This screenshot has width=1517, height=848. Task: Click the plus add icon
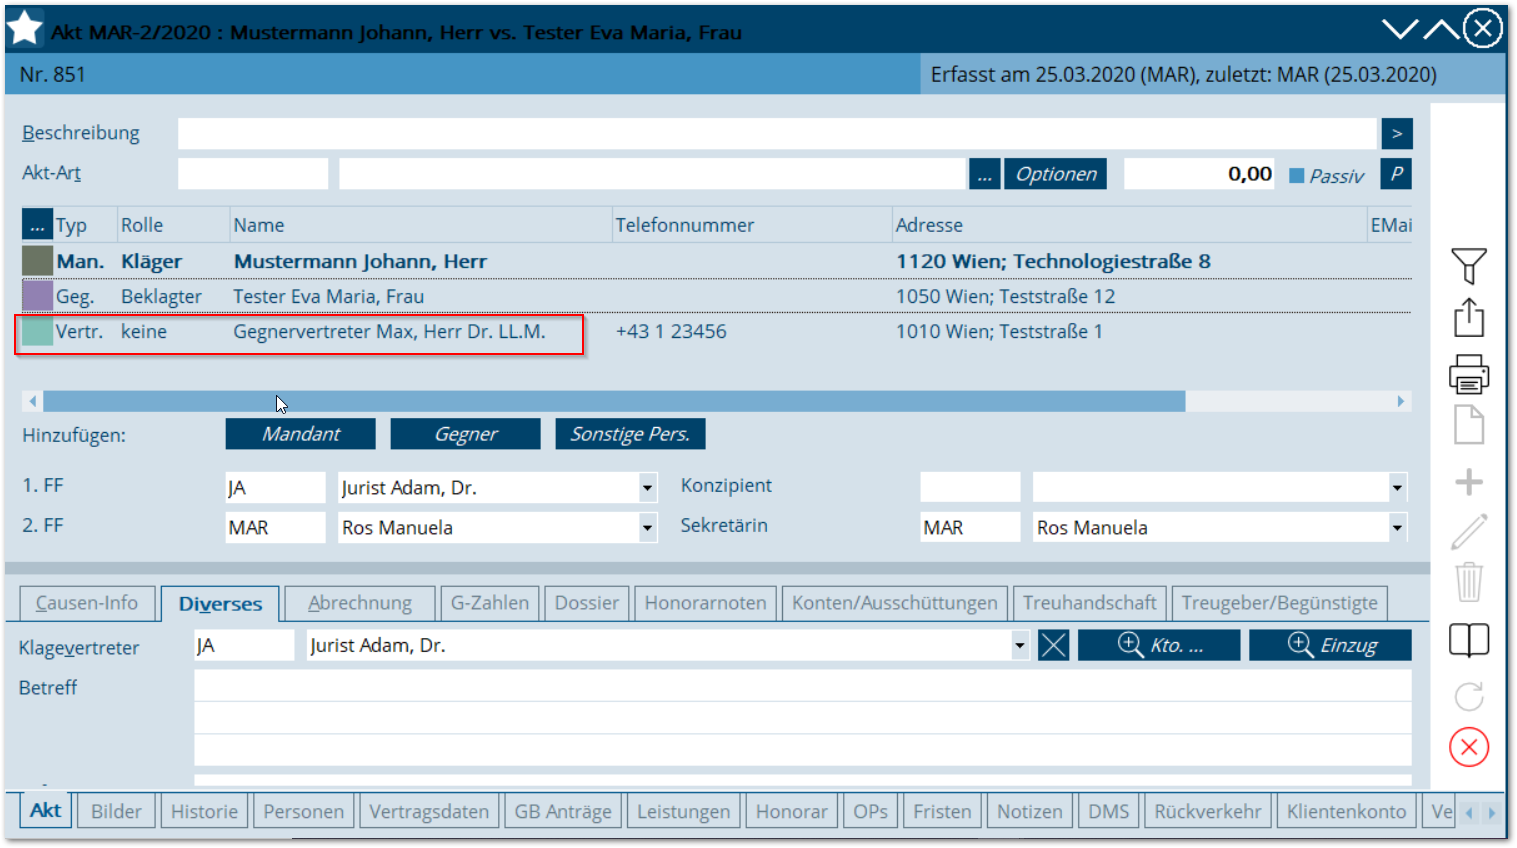coord(1469,482)
